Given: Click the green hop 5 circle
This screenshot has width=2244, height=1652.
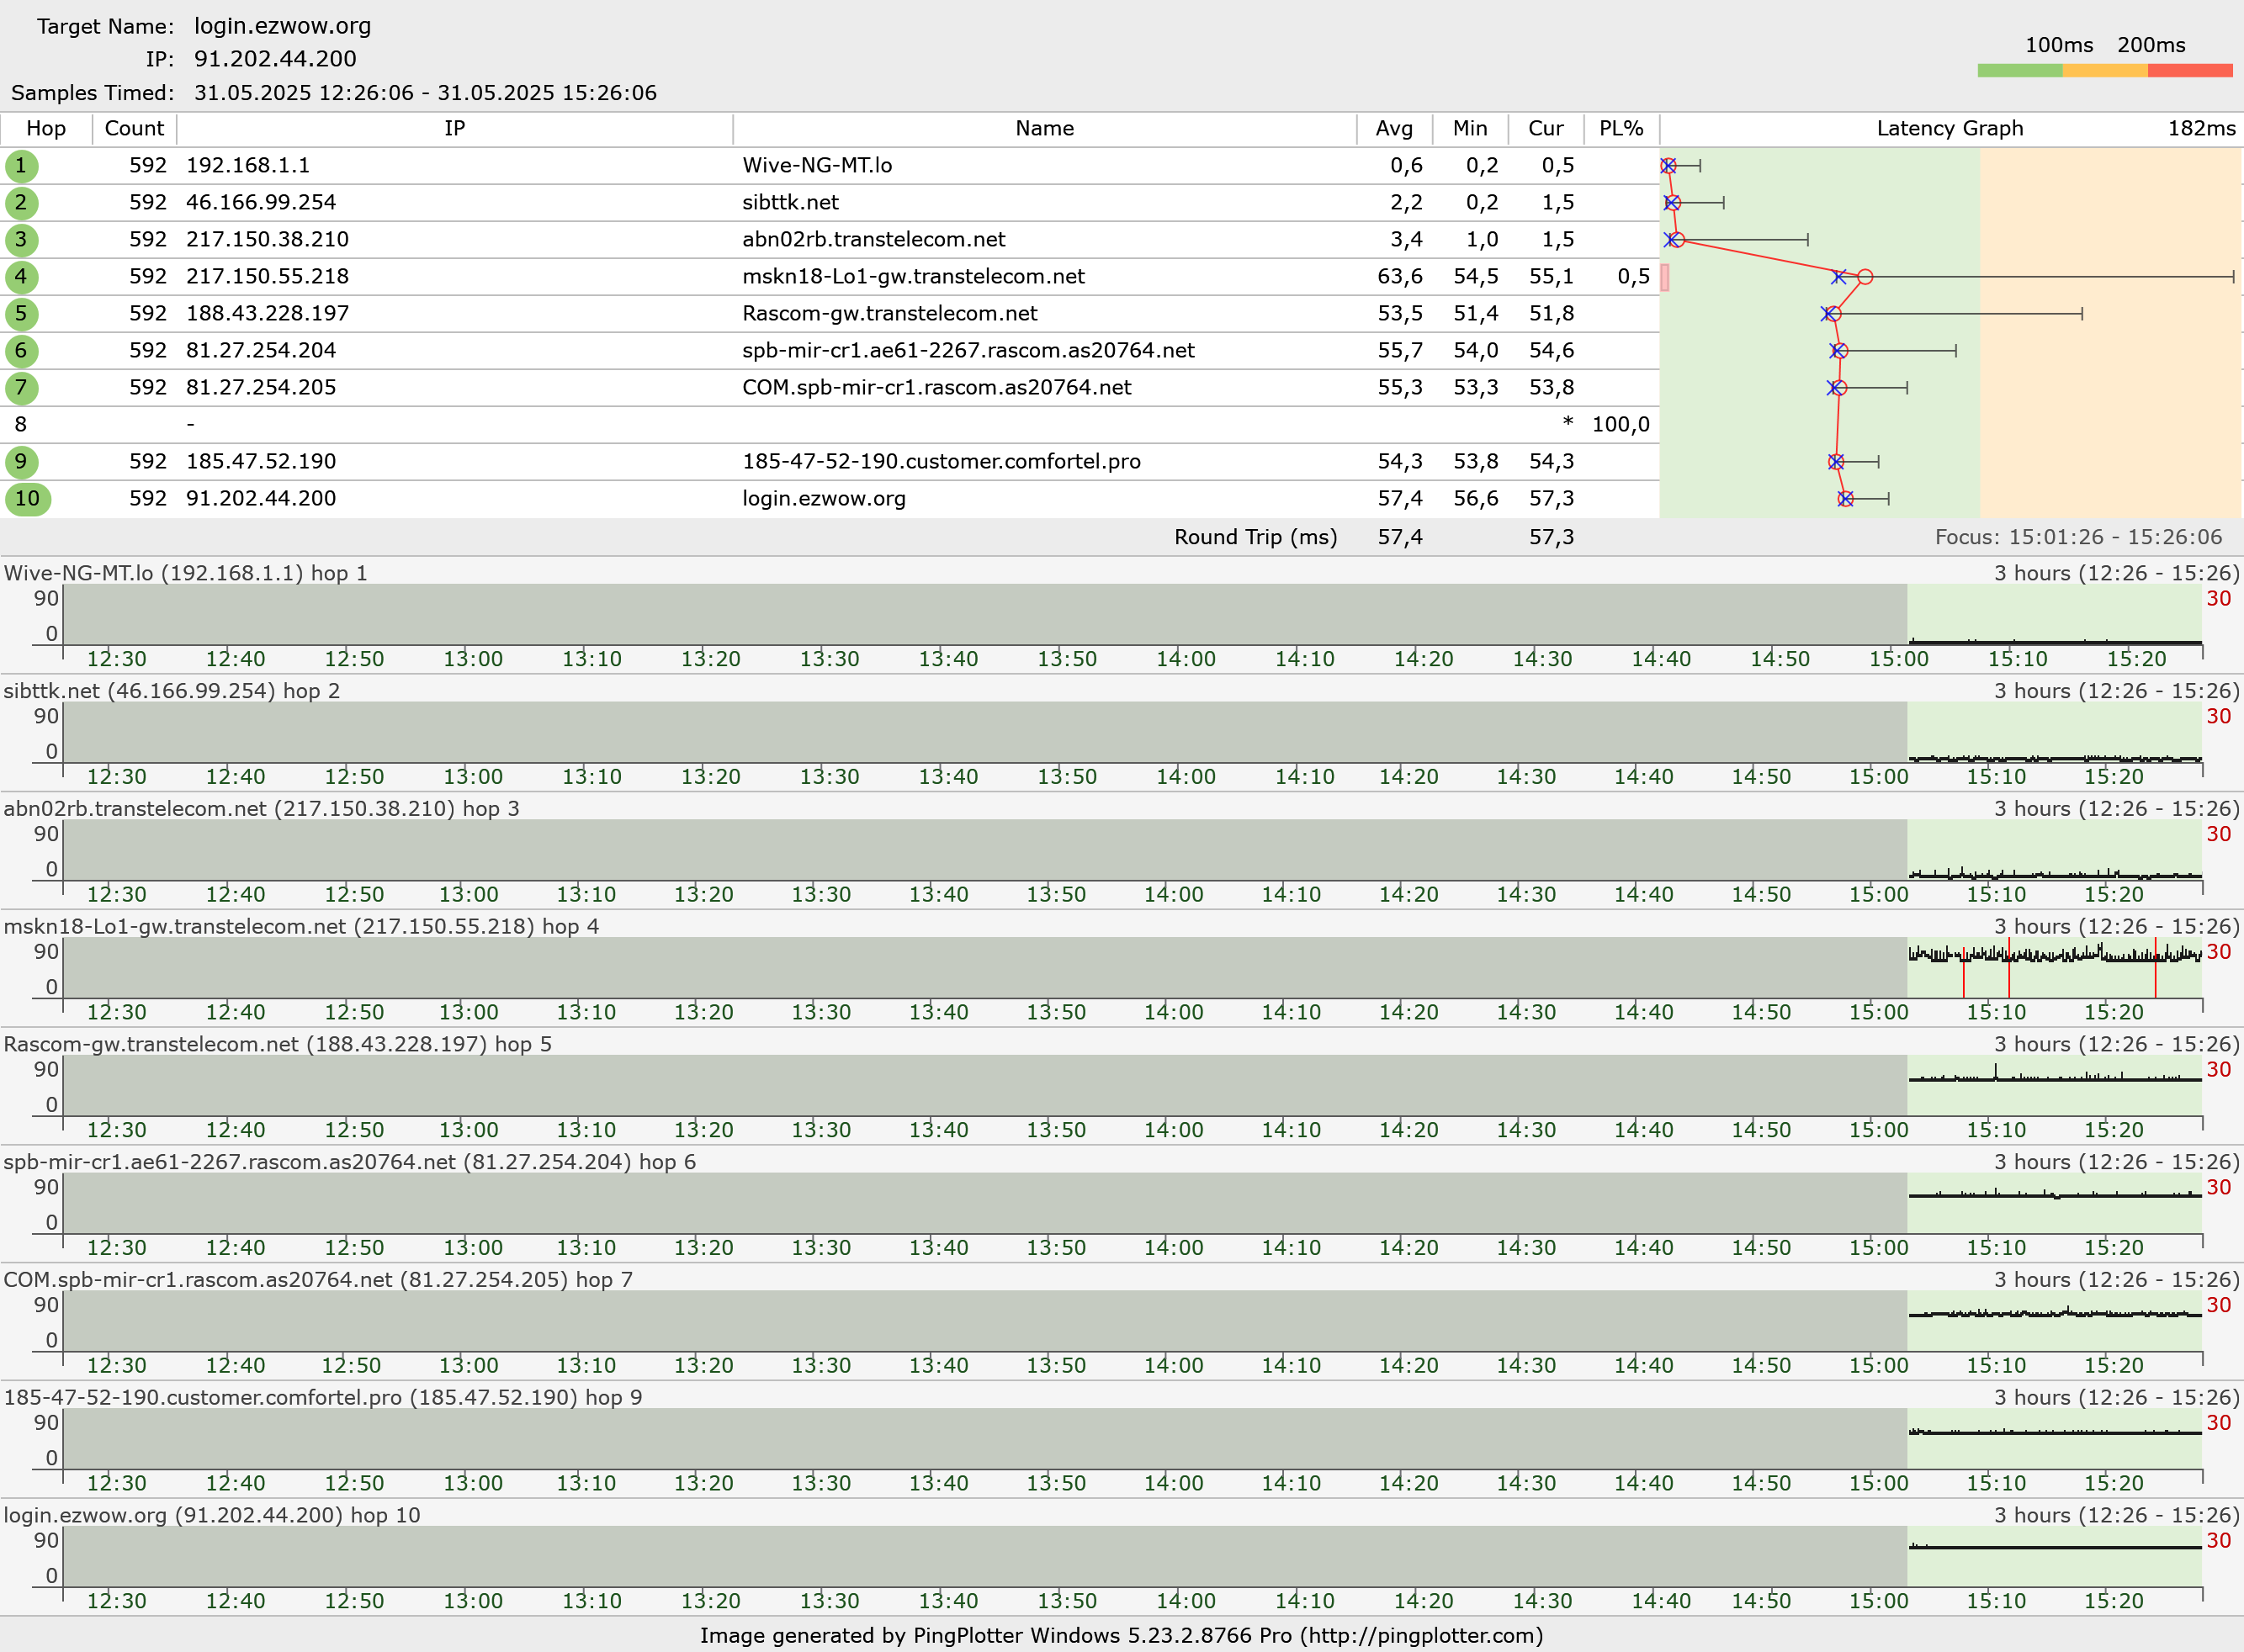Looking at the screenshot, I should pos(21,314).
